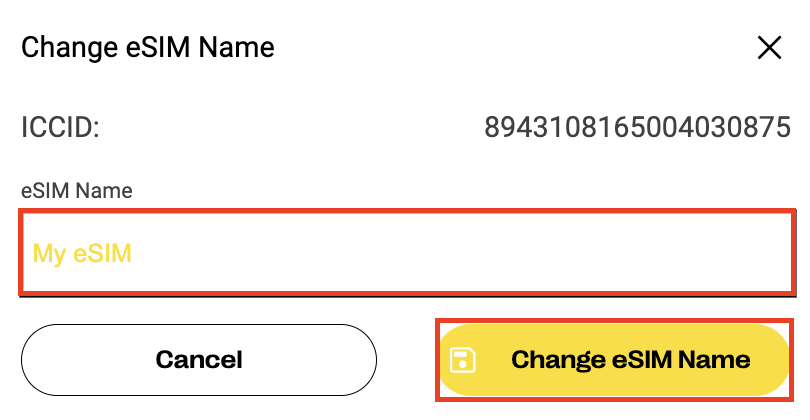Click the ICCID label
This screenshot has width=810, height=420.
pyautogui.click(x=60, y=128)
